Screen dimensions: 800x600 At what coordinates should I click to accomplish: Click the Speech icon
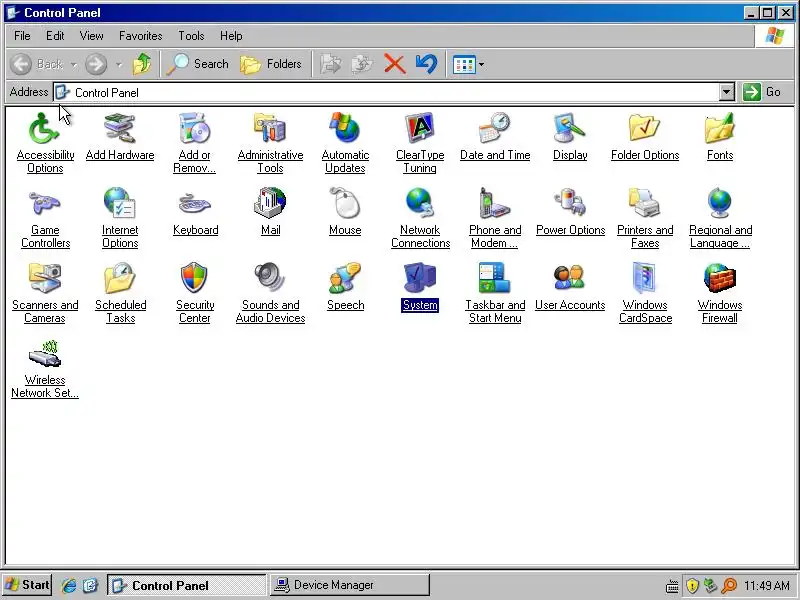pos(345,278)
